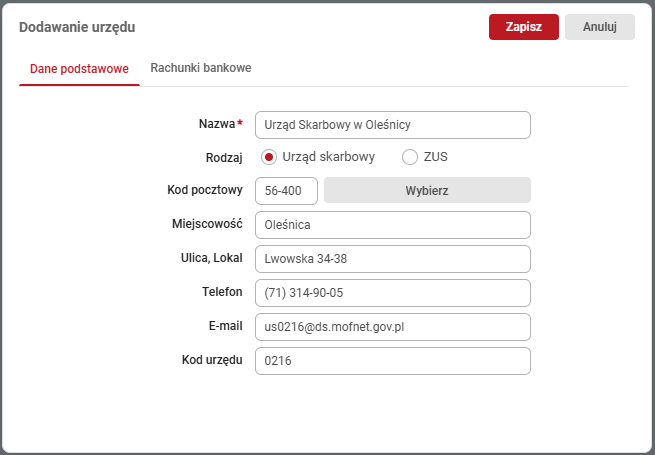Save the office with the Zapisz button
The height and width of the screenshot is (455, 655).
point(523,27)
